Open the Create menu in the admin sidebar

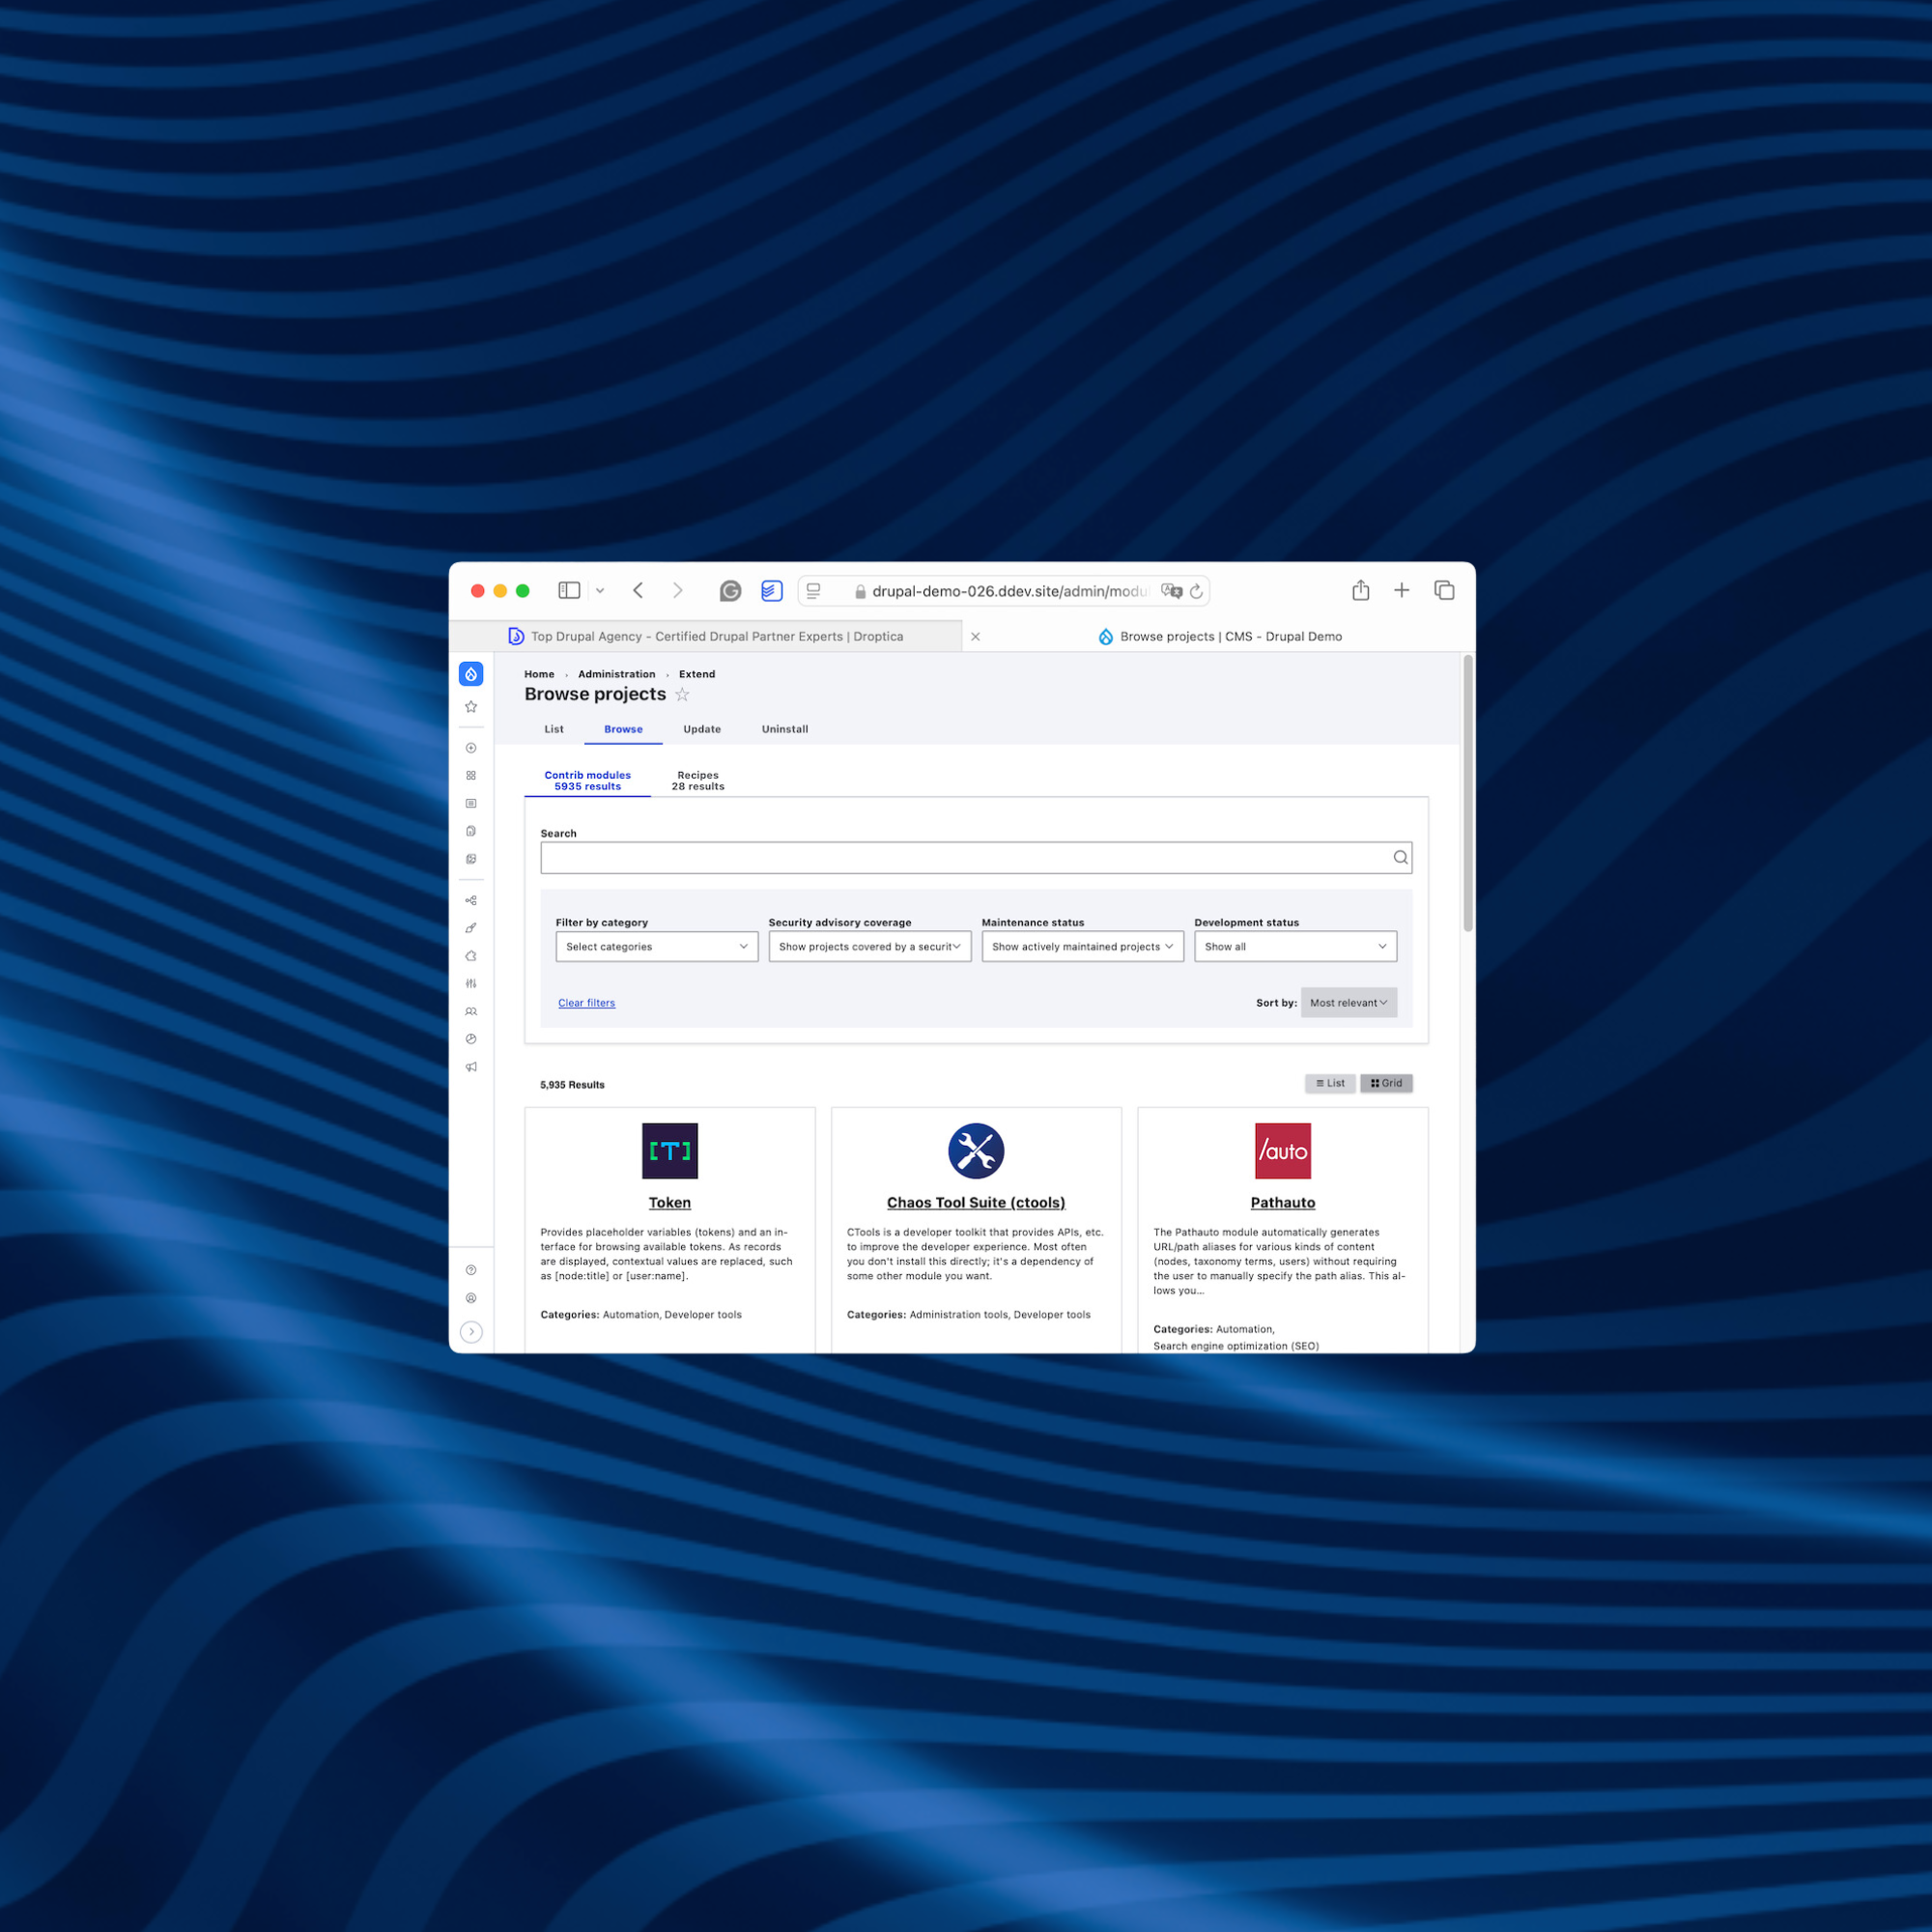(471, 747)
